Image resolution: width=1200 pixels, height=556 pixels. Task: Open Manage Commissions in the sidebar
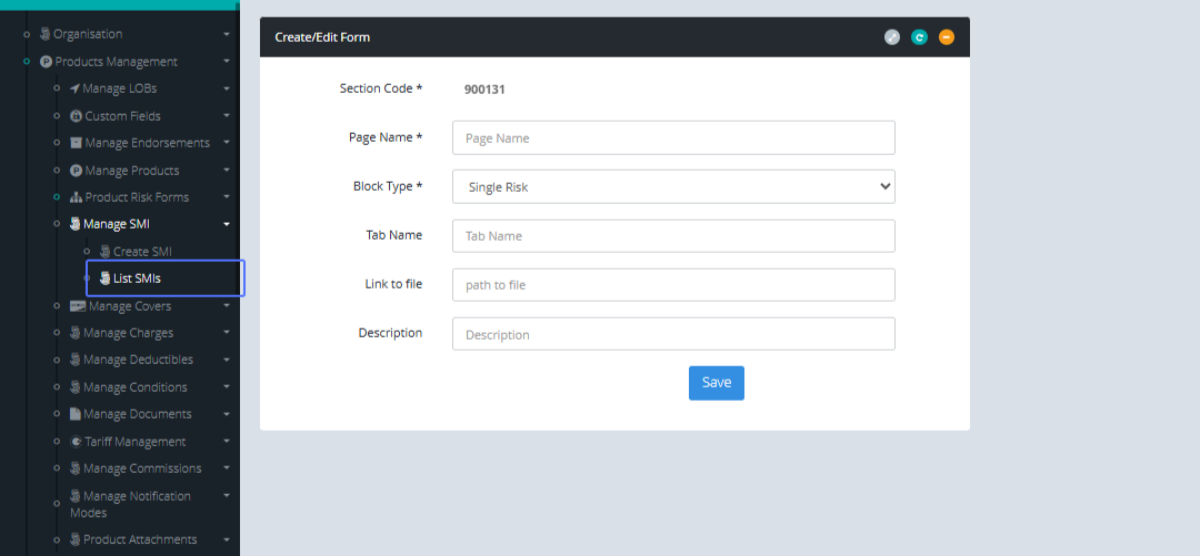[141, 468]
